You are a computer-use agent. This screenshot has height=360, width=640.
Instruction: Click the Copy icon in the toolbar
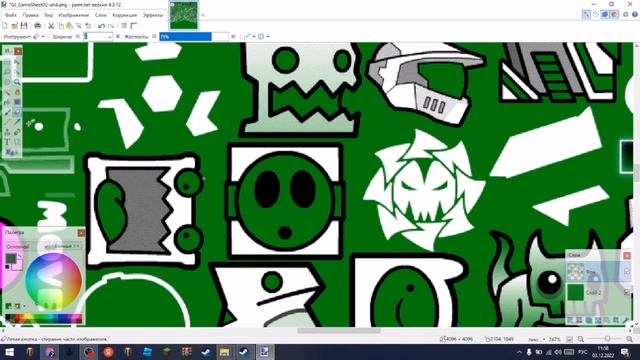click(x=60, y=26)
